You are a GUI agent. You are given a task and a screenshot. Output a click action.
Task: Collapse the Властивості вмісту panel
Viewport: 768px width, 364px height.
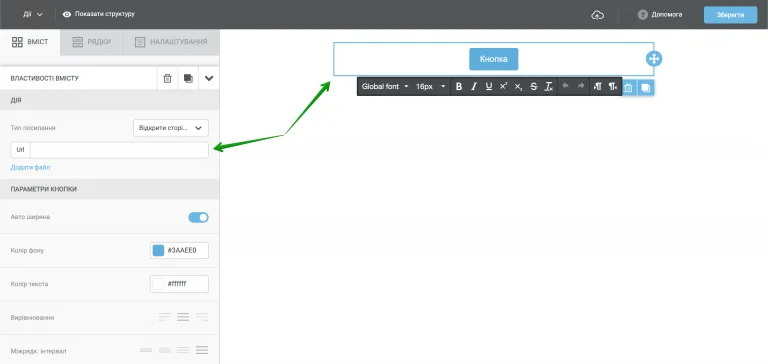[x=209, y=78]
